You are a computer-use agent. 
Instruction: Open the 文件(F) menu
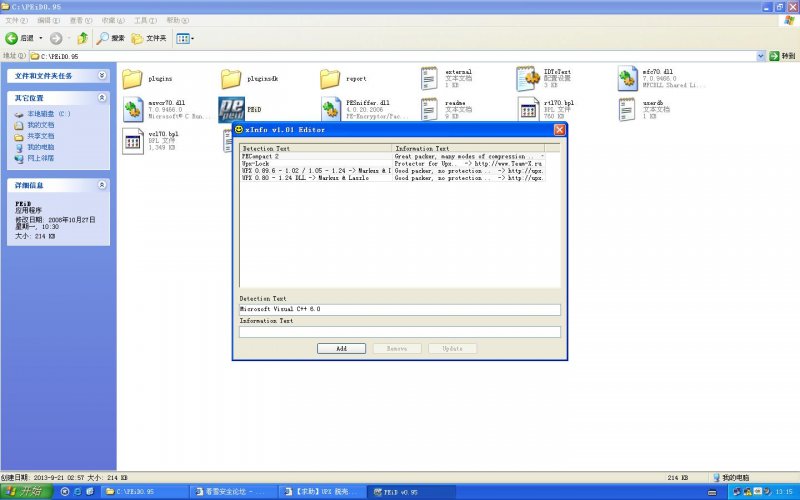(16, 20)
